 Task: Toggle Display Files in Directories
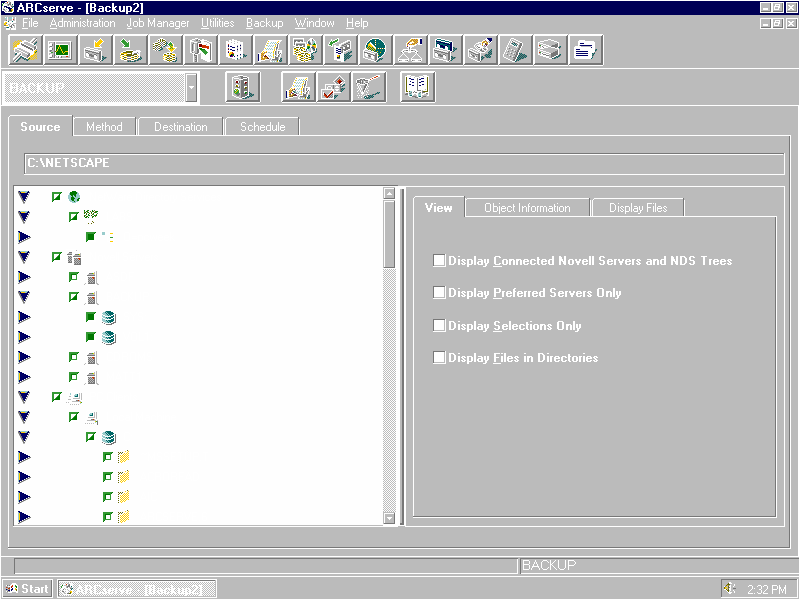pos(439,357)
